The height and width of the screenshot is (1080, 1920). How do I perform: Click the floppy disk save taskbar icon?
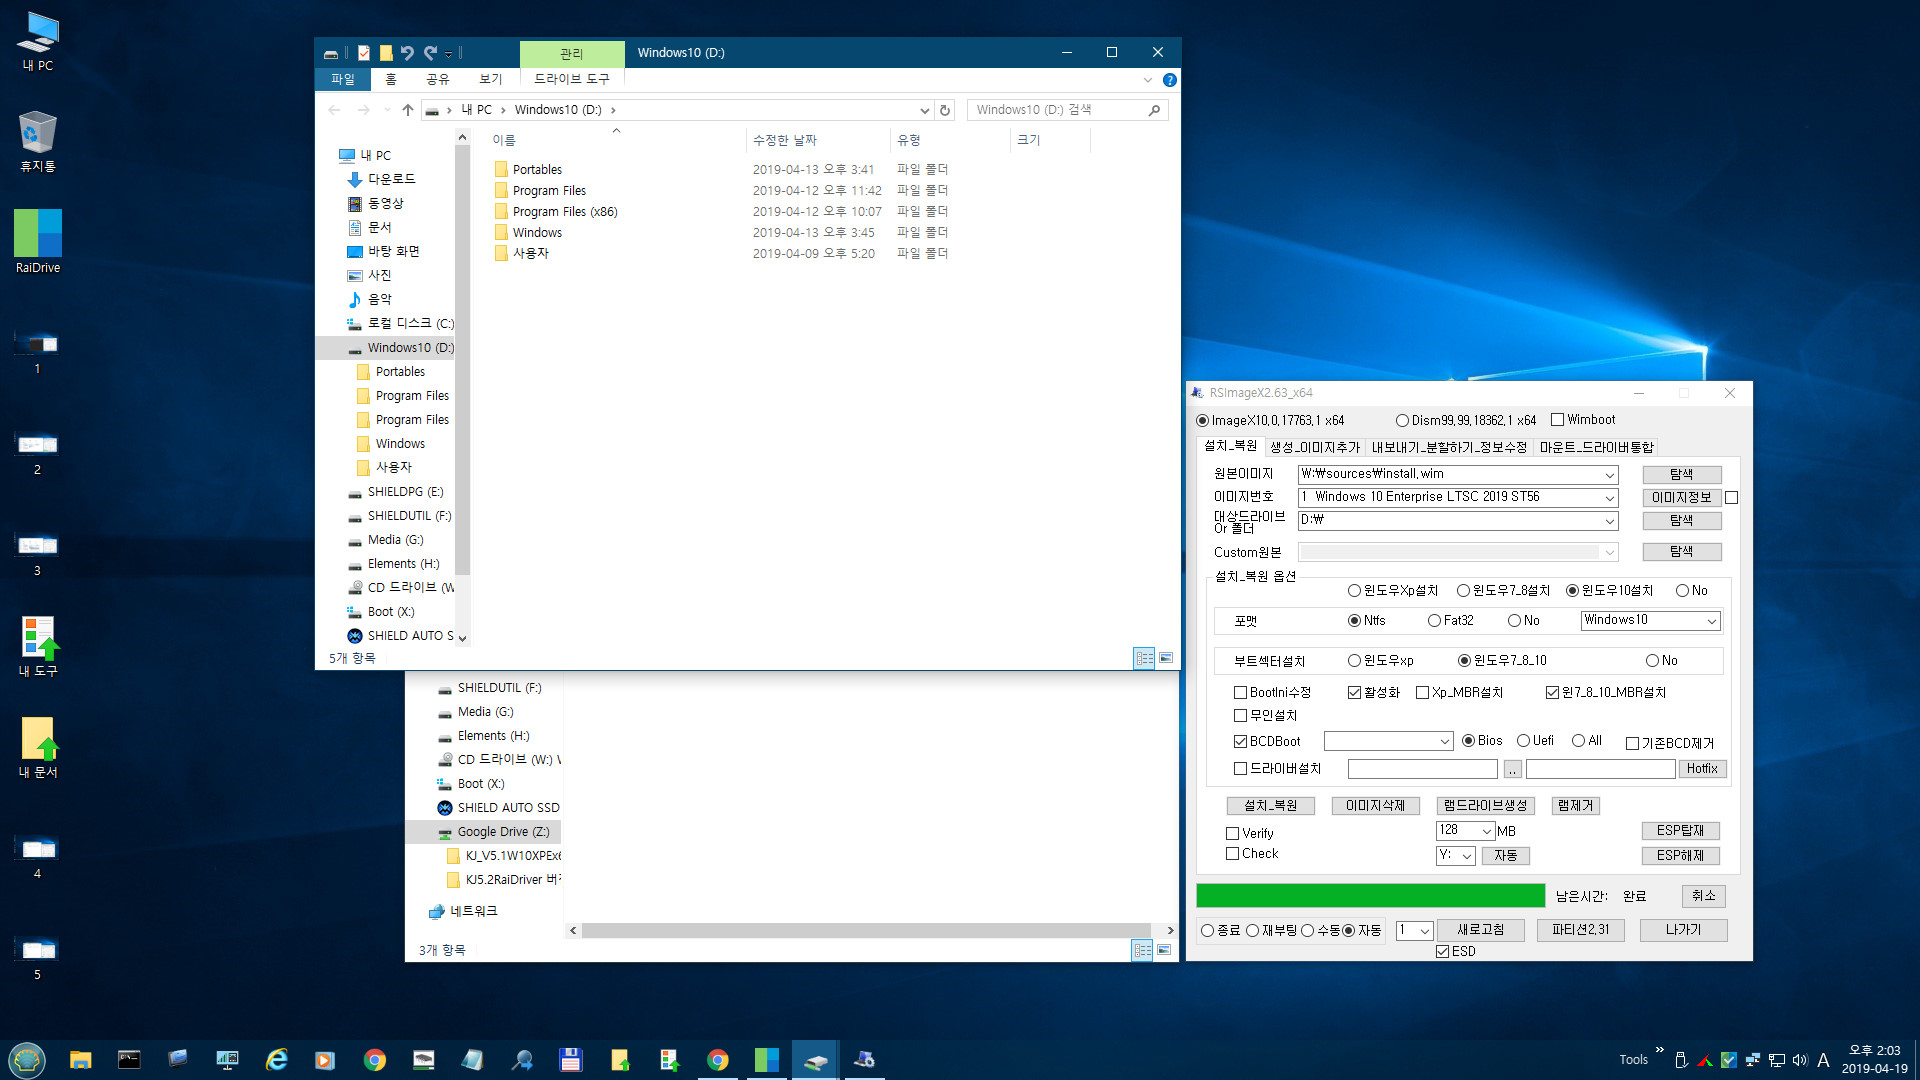tap(570, 1060)
